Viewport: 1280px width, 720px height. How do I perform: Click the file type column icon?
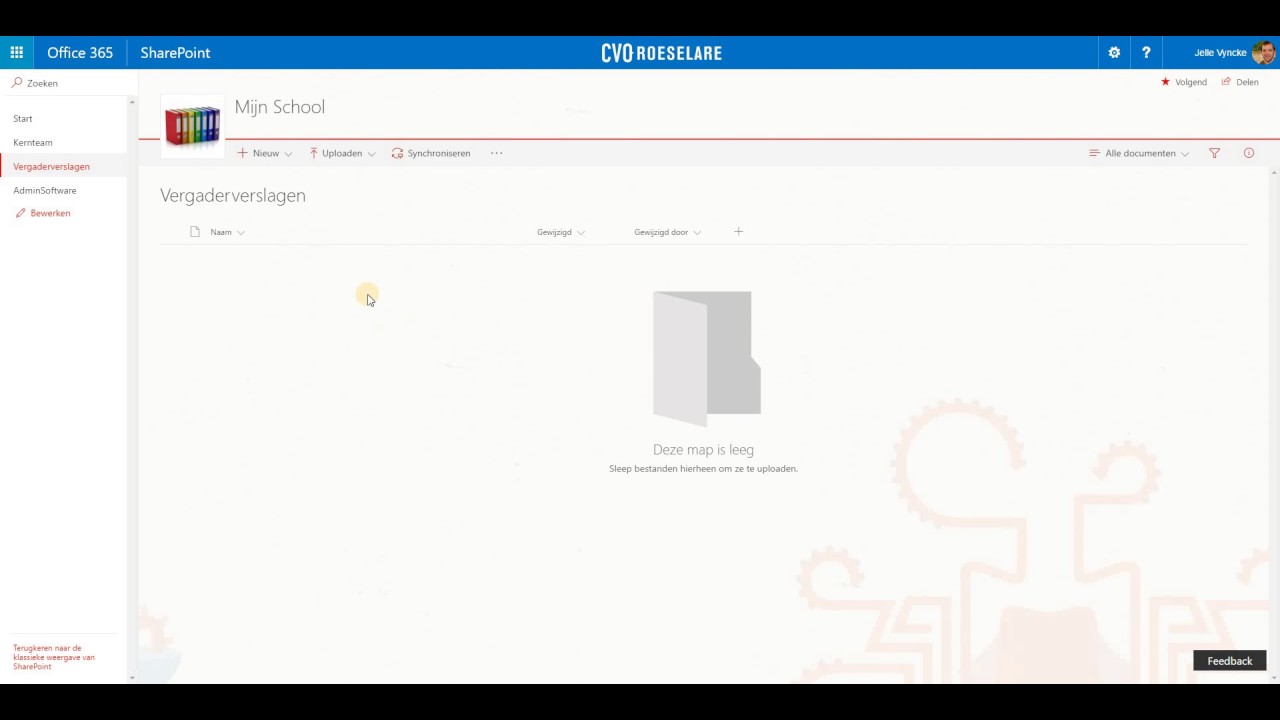pyautogui.click(x=195, y=232)
